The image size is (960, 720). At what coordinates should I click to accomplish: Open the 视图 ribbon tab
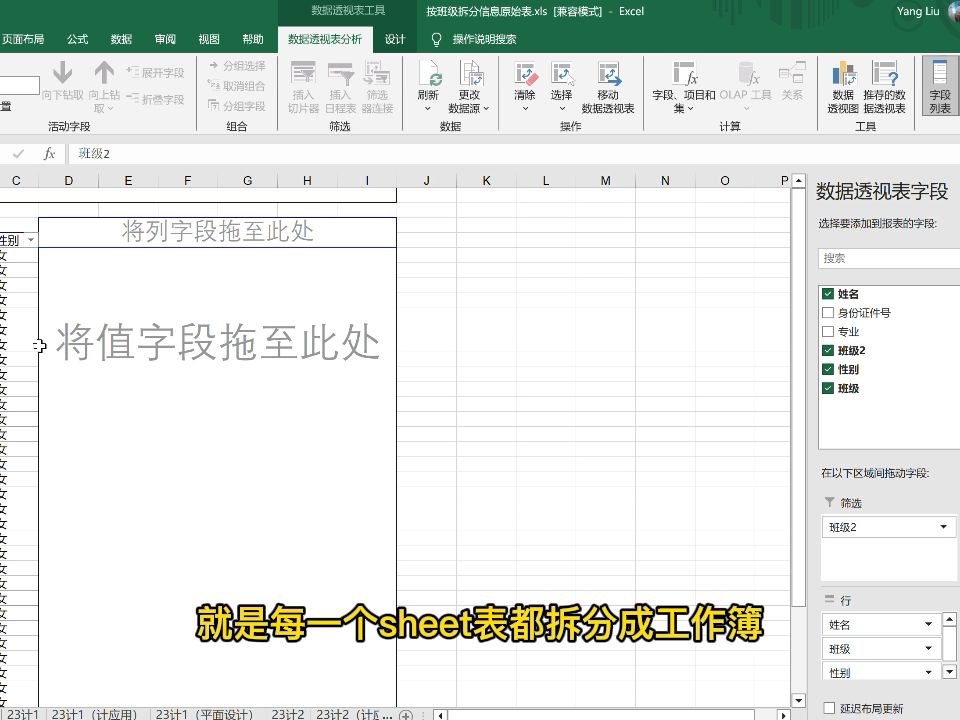[208, 39]
